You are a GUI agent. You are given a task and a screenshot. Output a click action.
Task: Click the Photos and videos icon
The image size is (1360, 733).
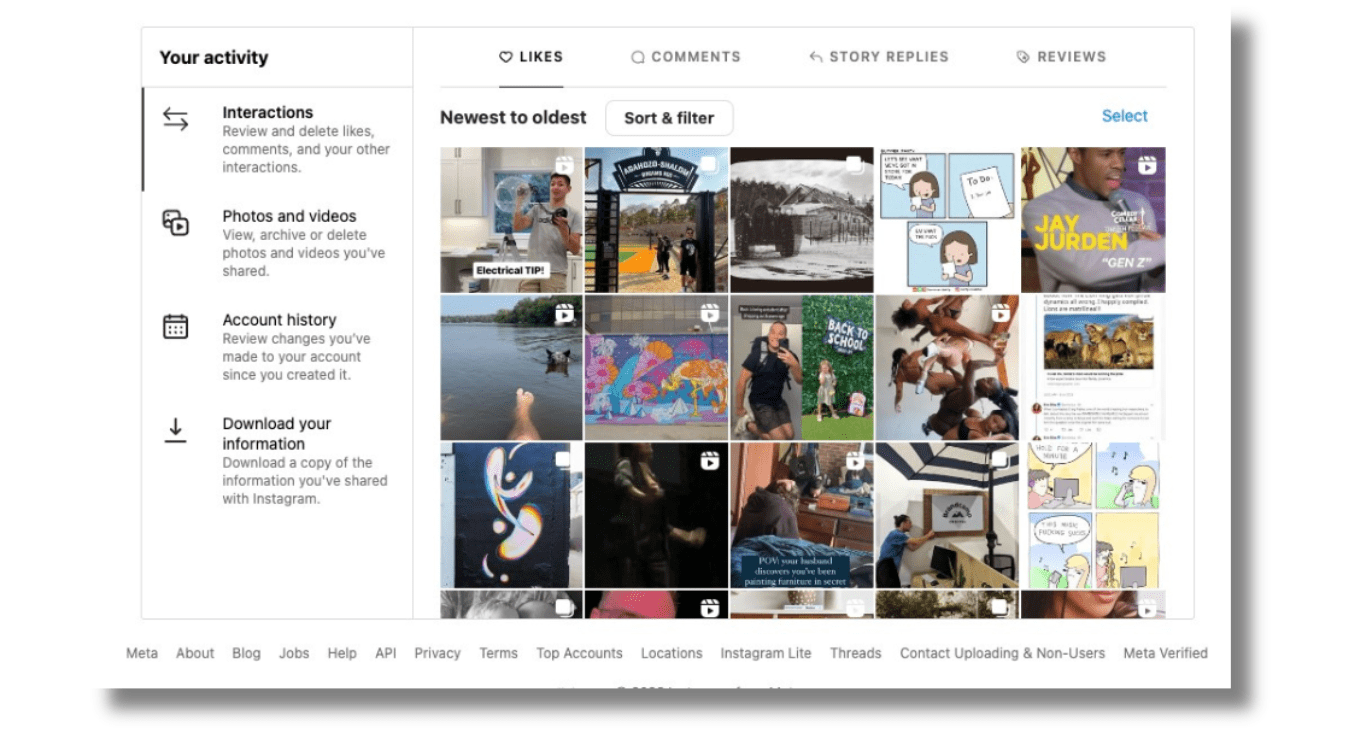coord(176,223)
